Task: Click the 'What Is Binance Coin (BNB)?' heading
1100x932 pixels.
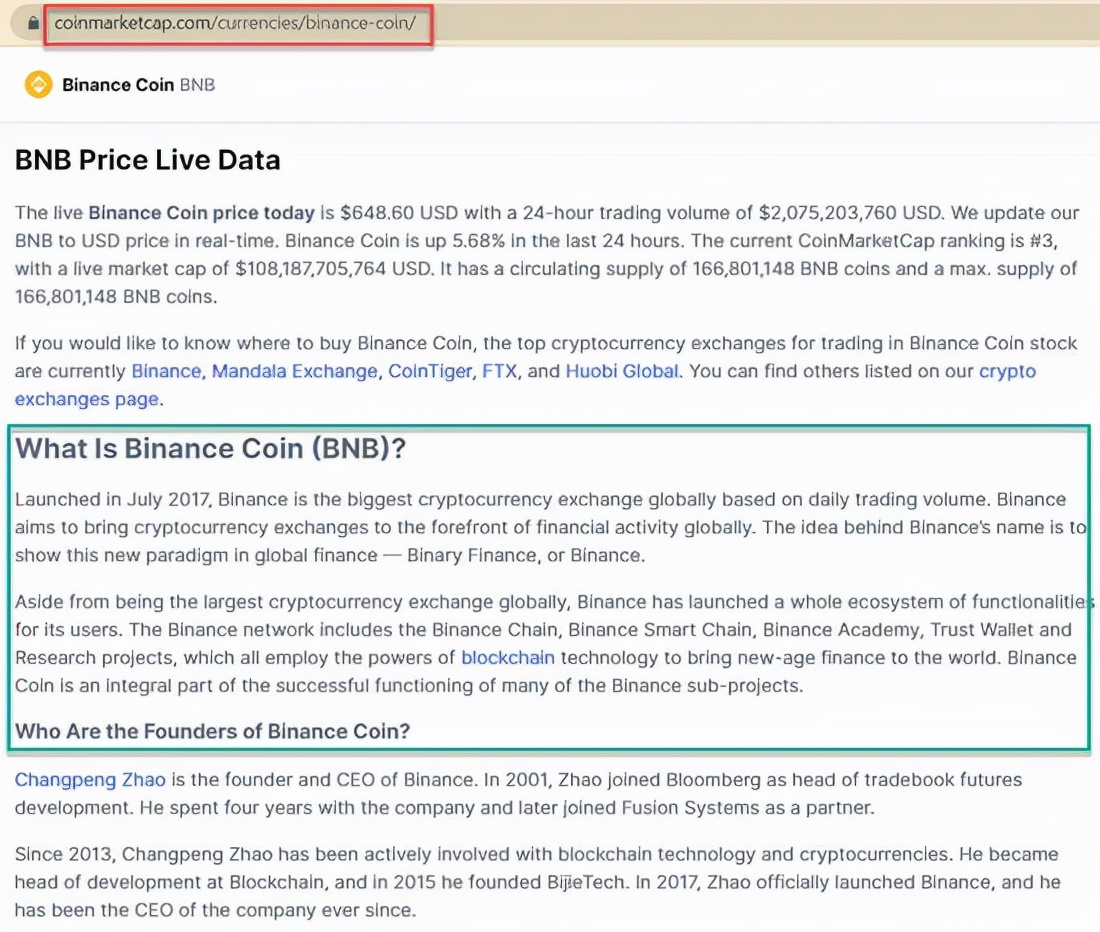Action: pos(210,449)
